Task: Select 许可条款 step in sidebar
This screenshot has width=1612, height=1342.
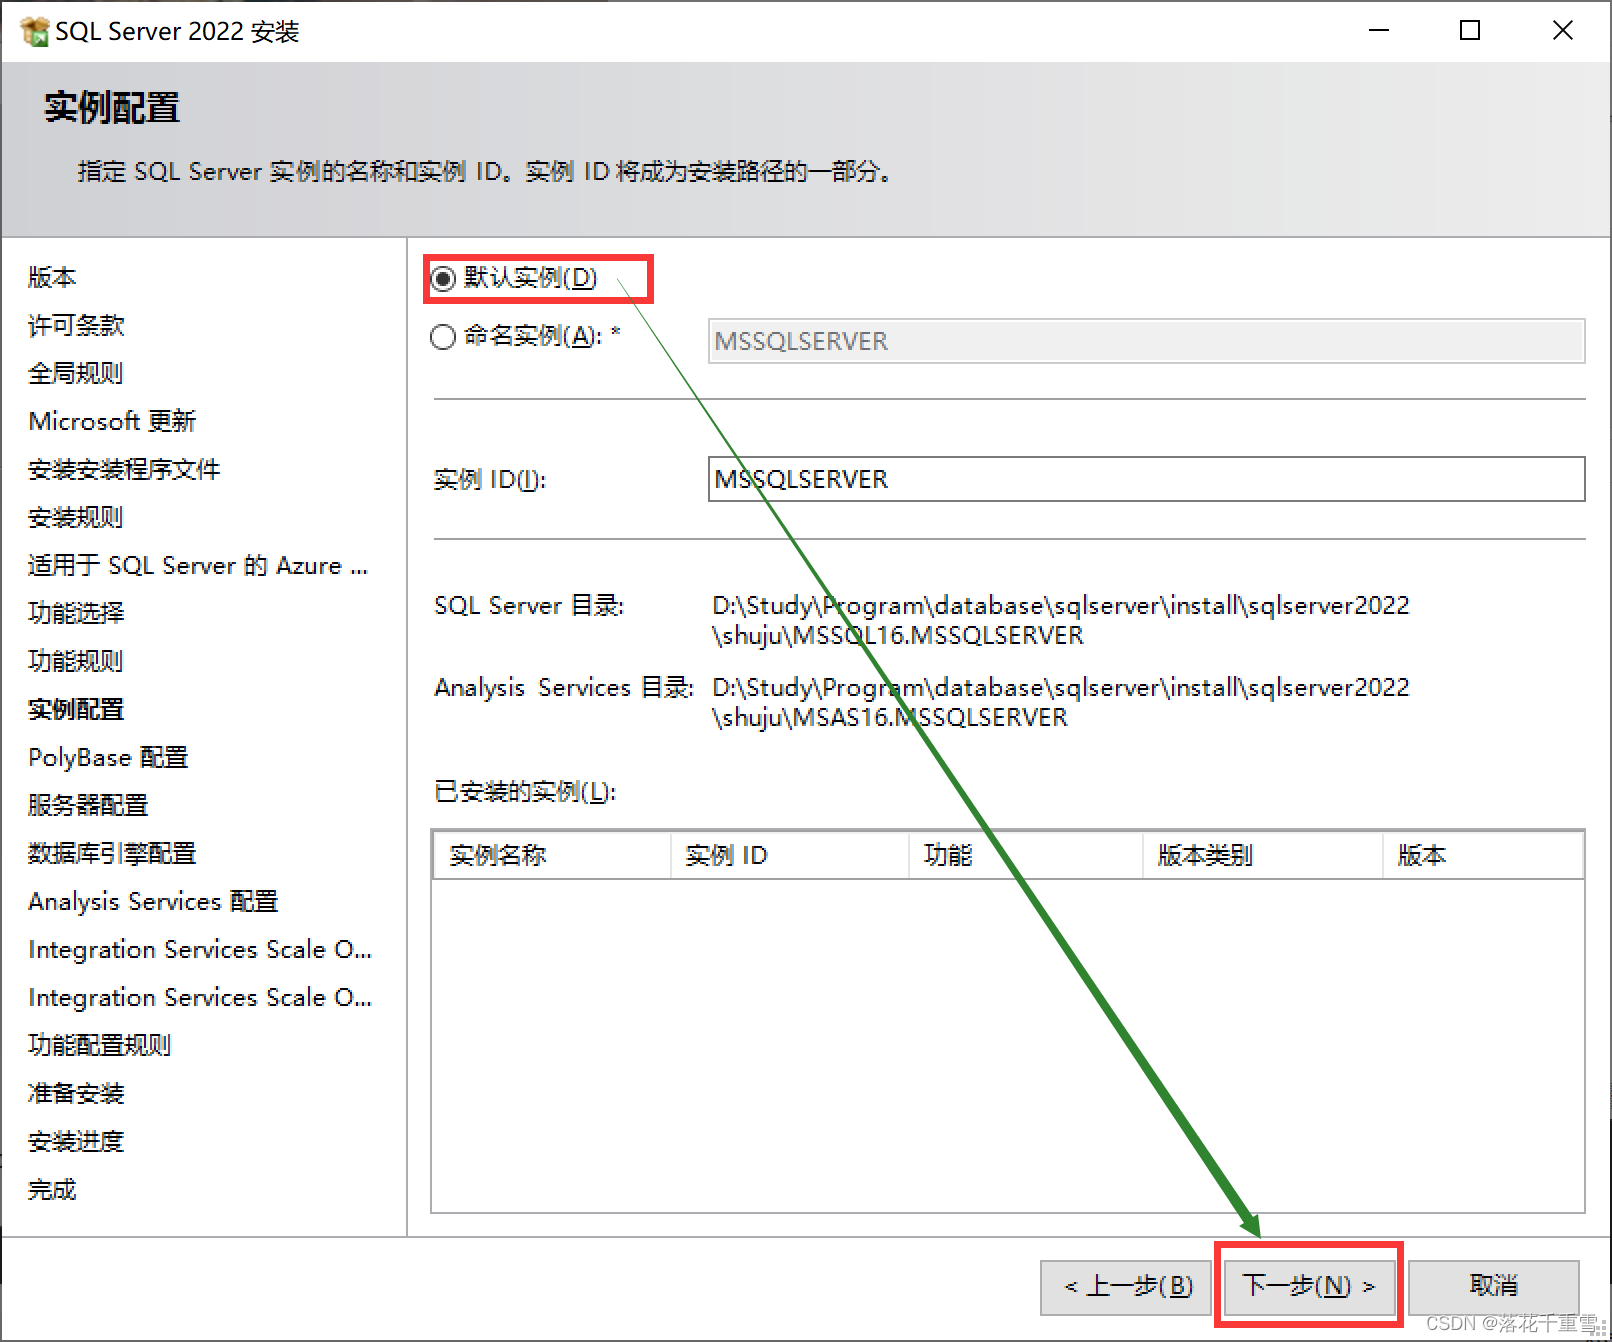Action: pos(76,325)
